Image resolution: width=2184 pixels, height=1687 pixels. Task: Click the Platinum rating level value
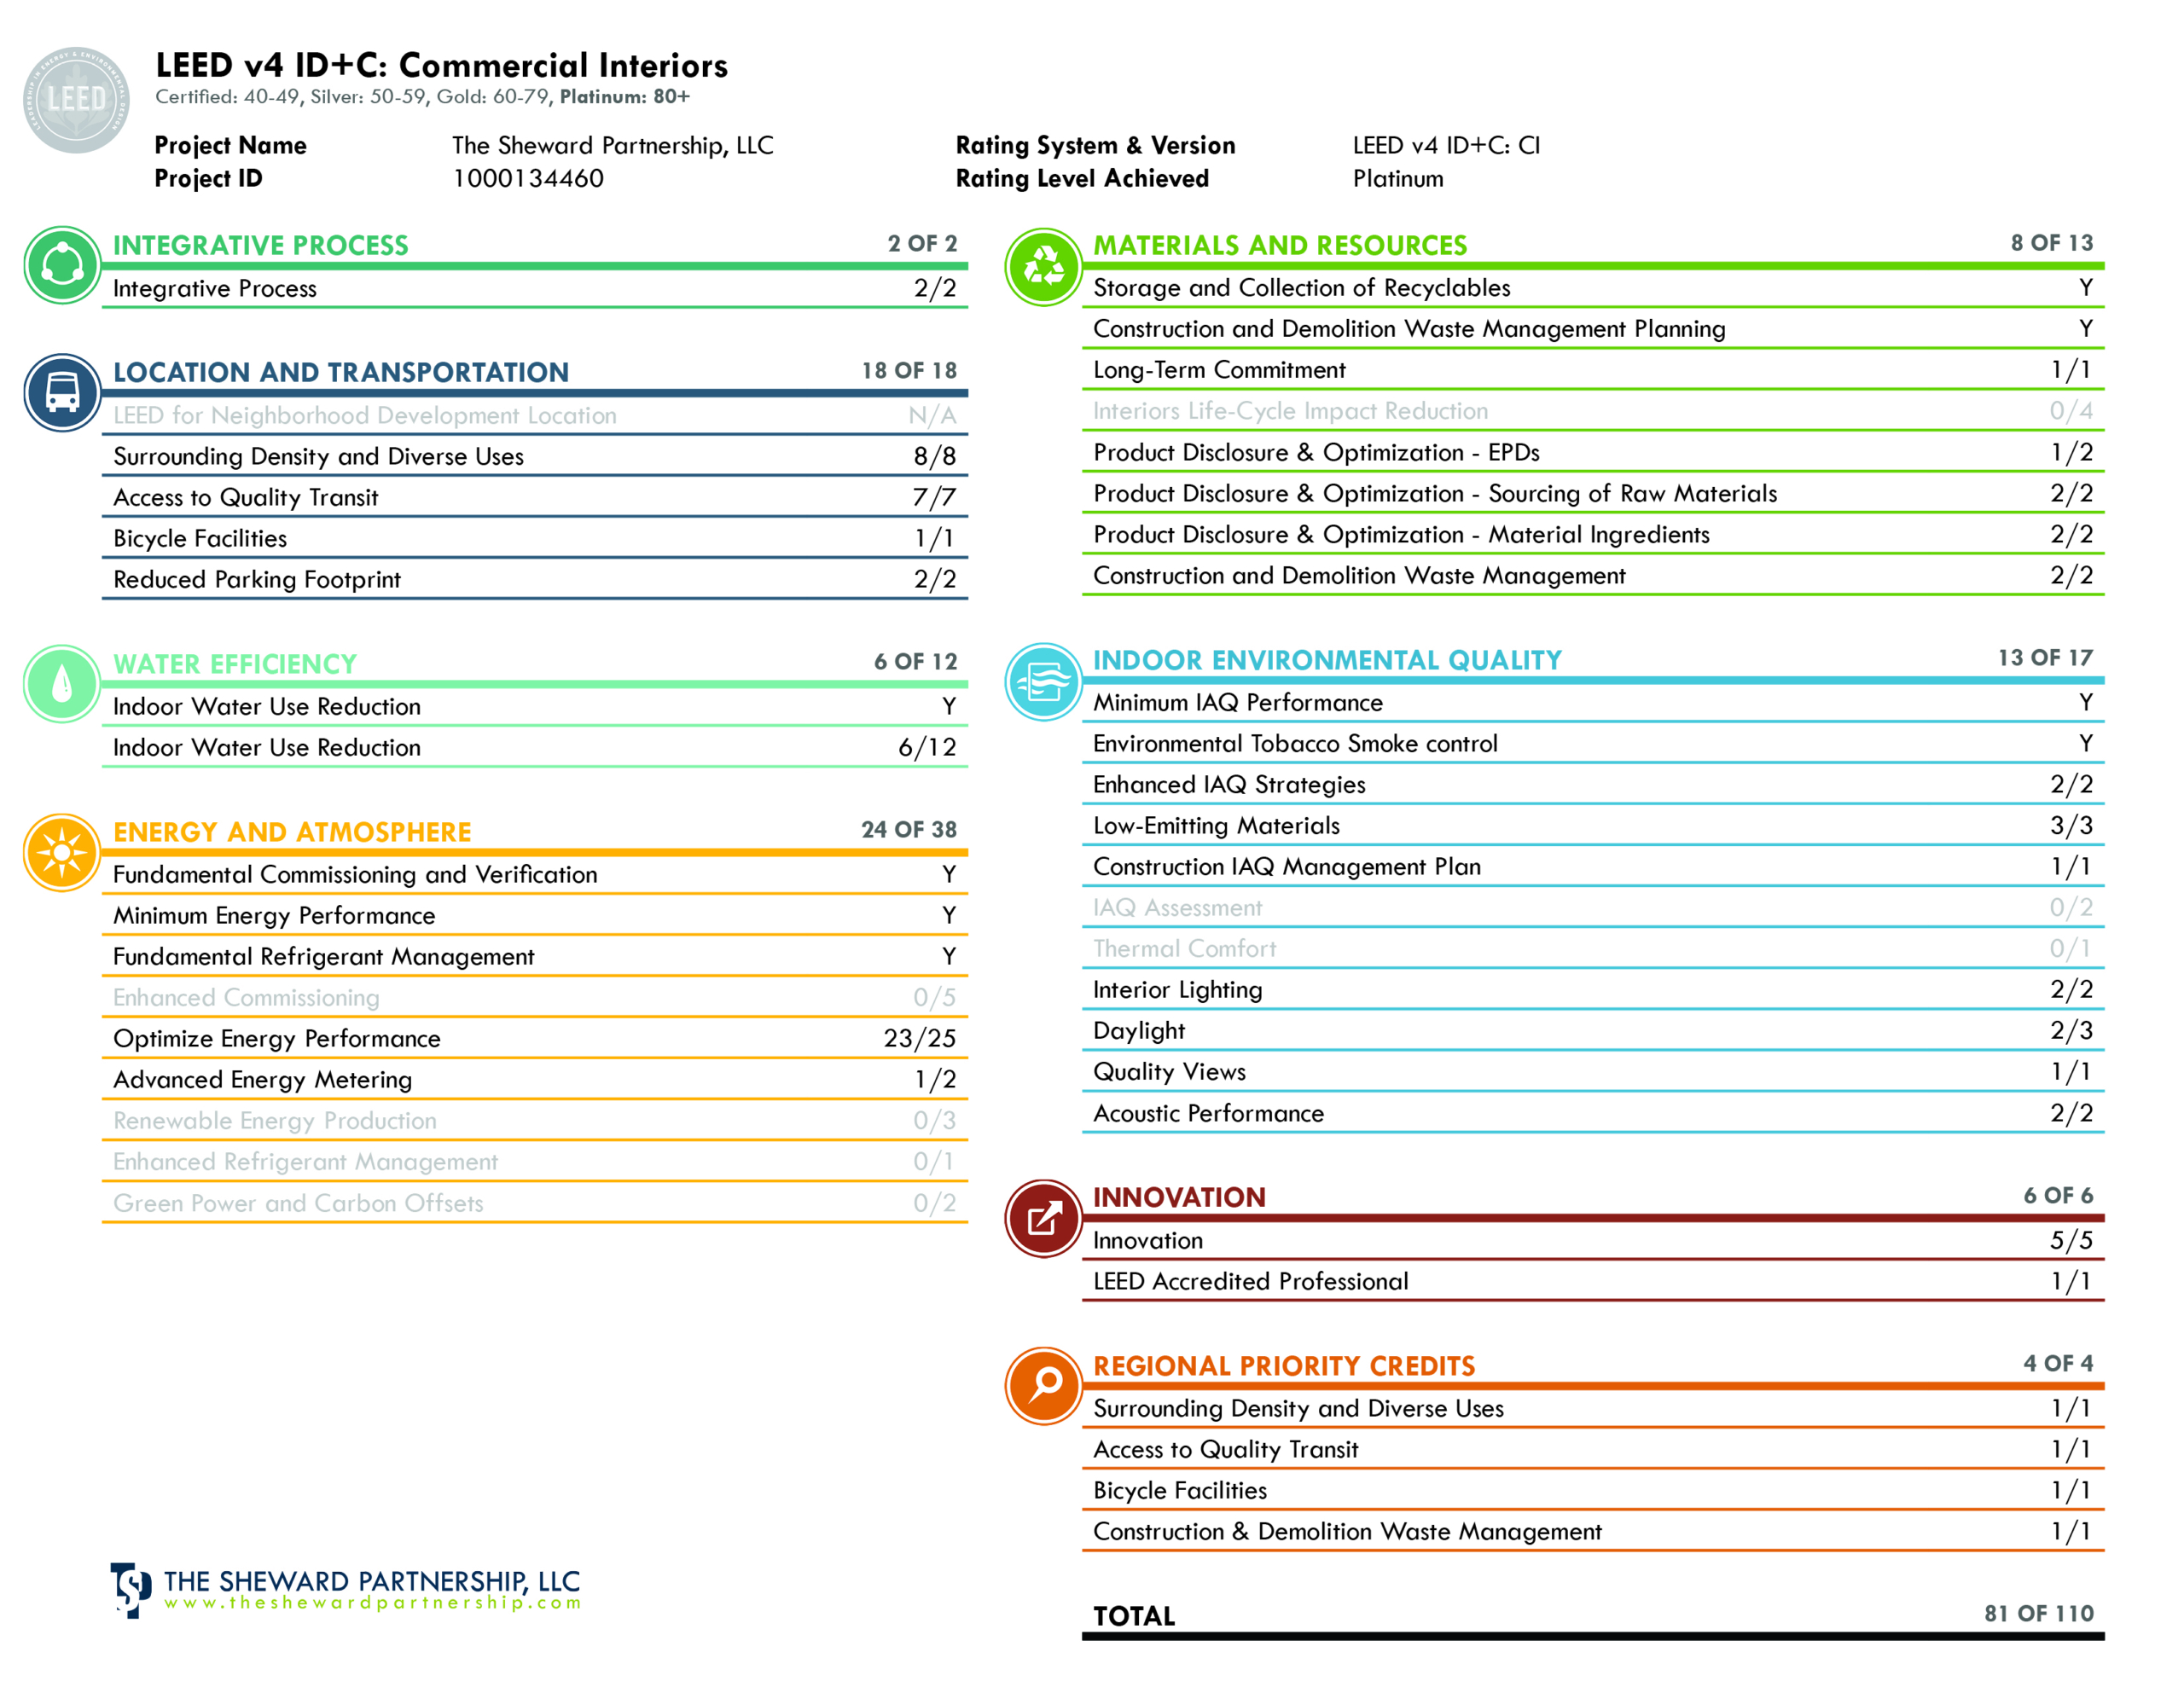point(1398,179)
